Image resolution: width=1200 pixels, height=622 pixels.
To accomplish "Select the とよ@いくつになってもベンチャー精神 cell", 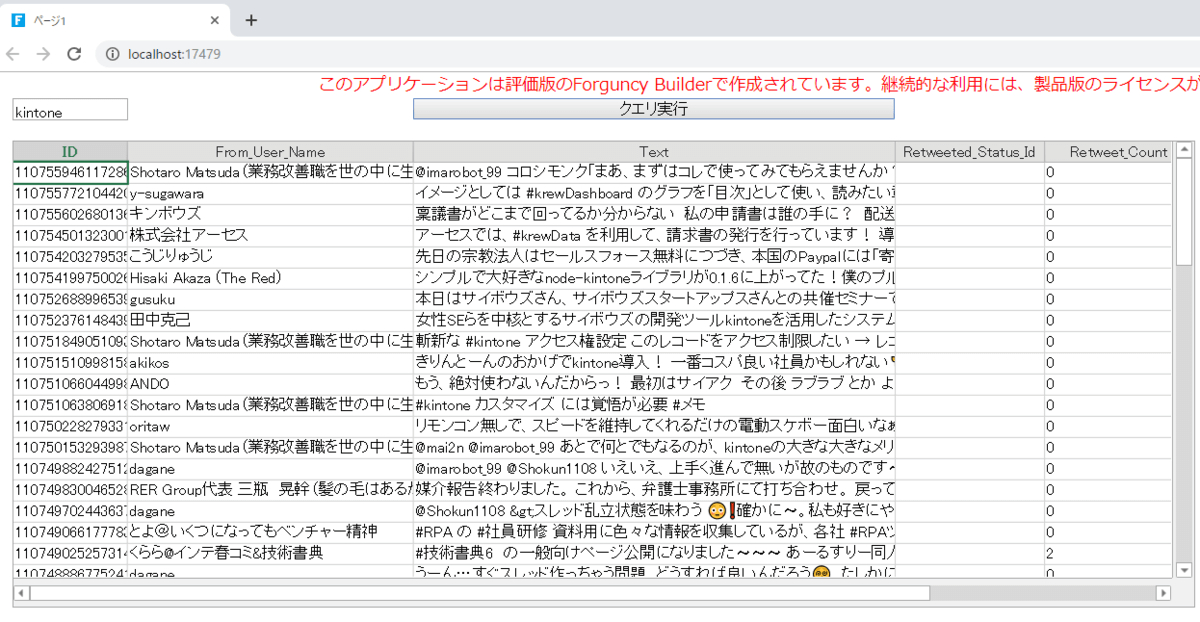I will click(271, 532).
